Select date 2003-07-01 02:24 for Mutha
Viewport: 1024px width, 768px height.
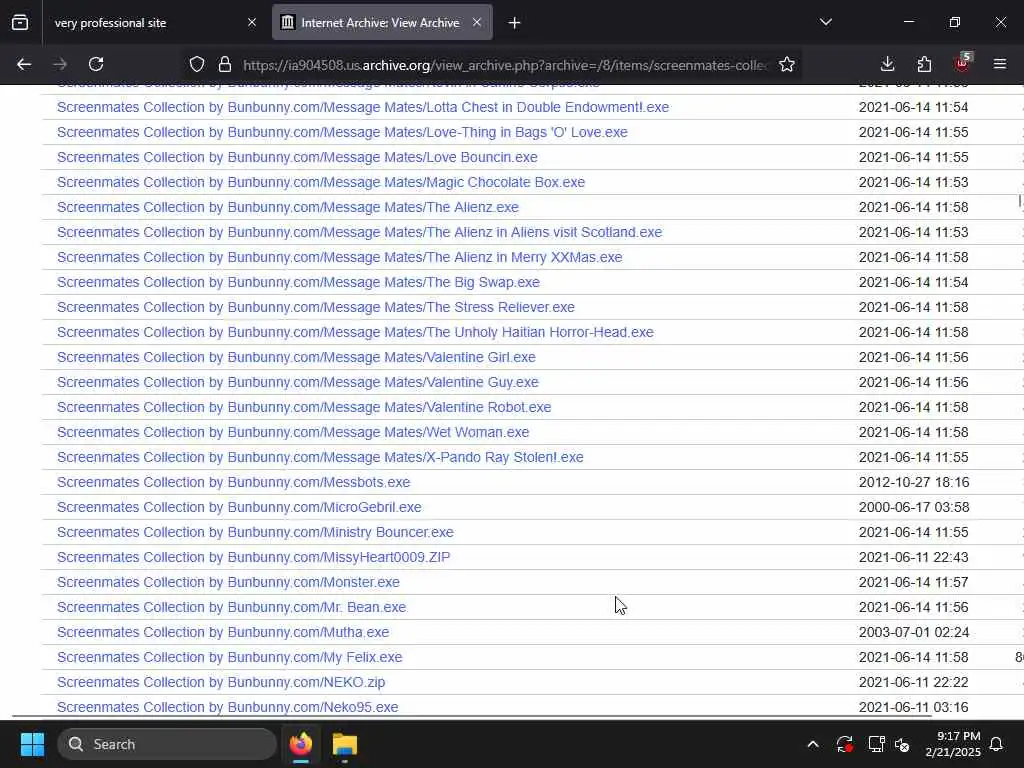(914, 632)
